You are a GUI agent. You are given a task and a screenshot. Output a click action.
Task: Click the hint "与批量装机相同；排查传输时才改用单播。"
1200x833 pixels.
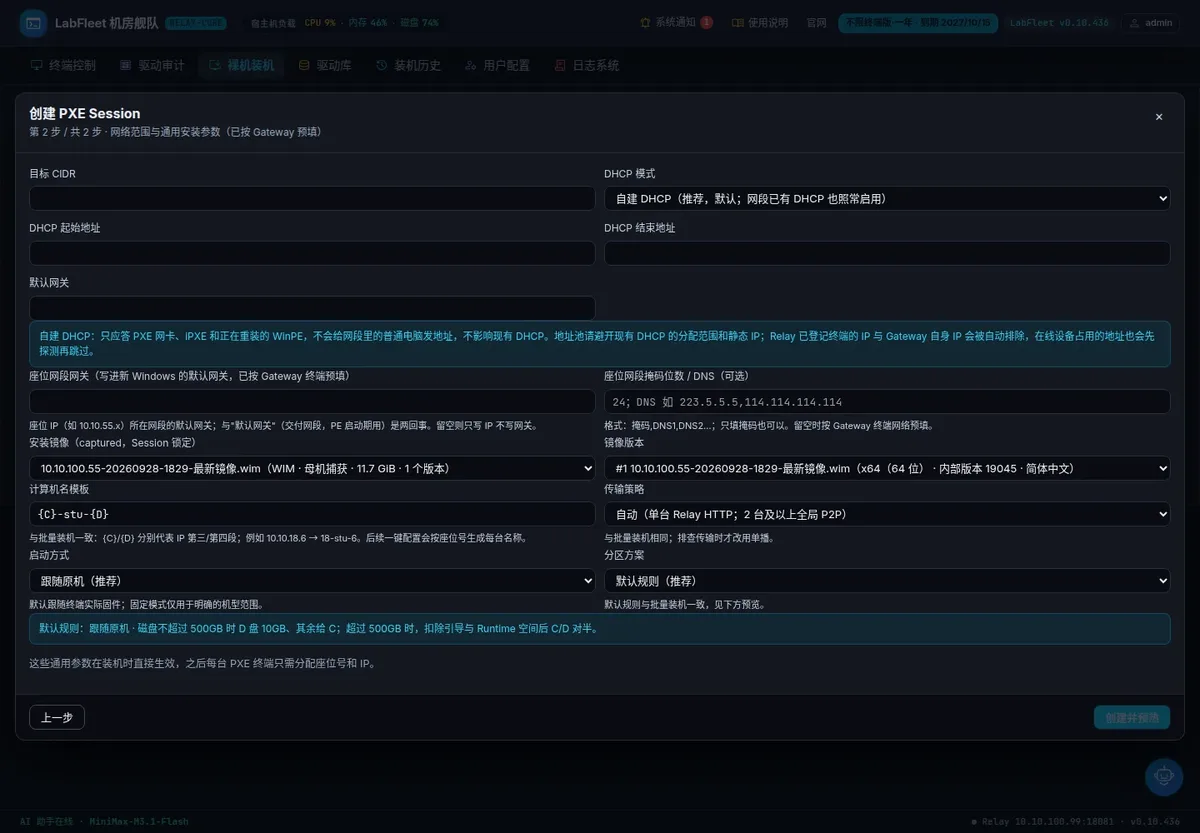coord(689,538)
